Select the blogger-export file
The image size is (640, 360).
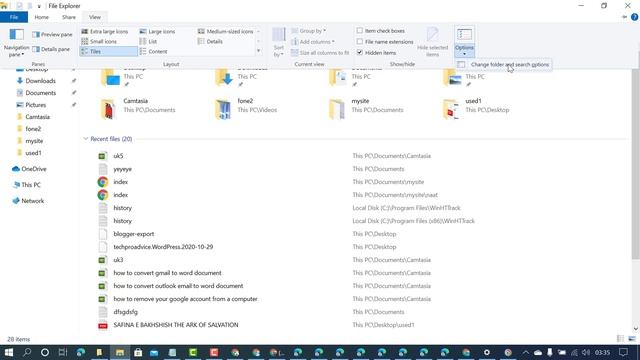point(134,234)
